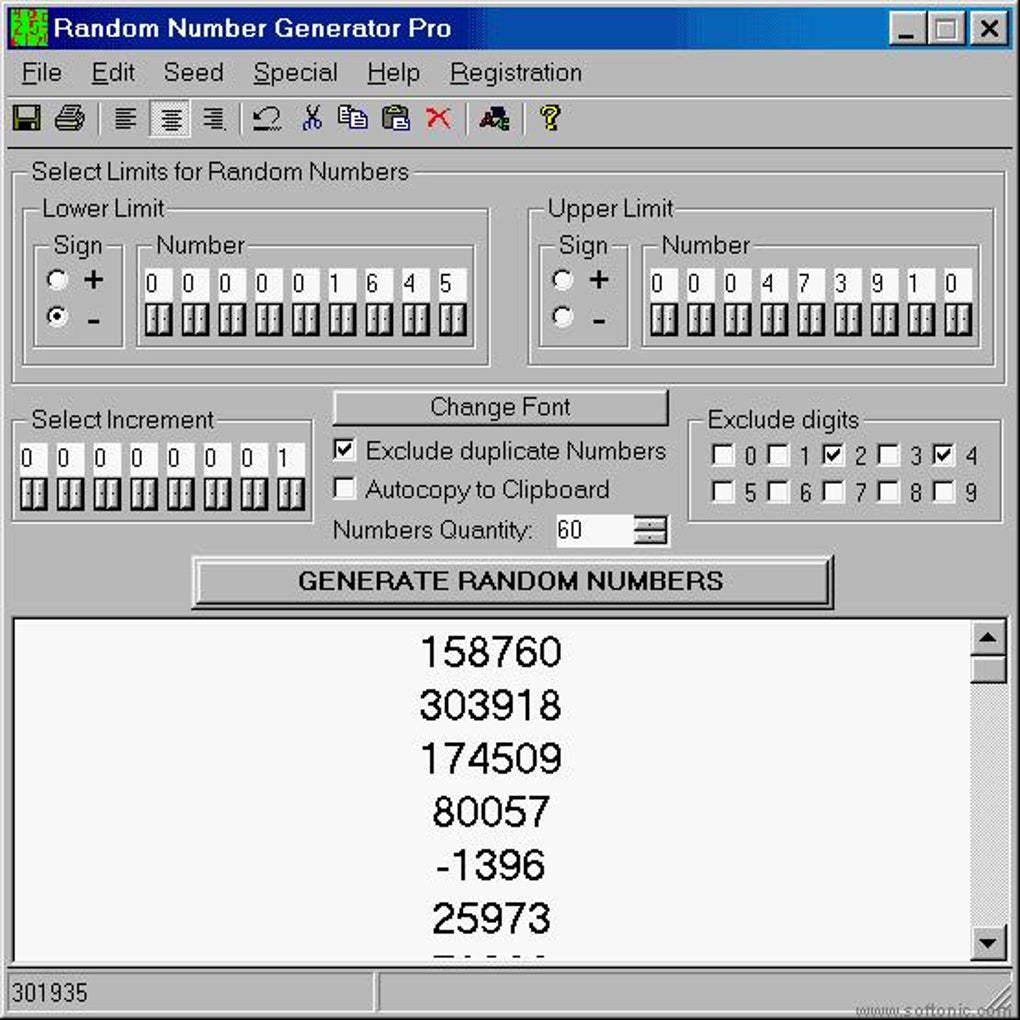Check exclude digit 8

[888, 492]
